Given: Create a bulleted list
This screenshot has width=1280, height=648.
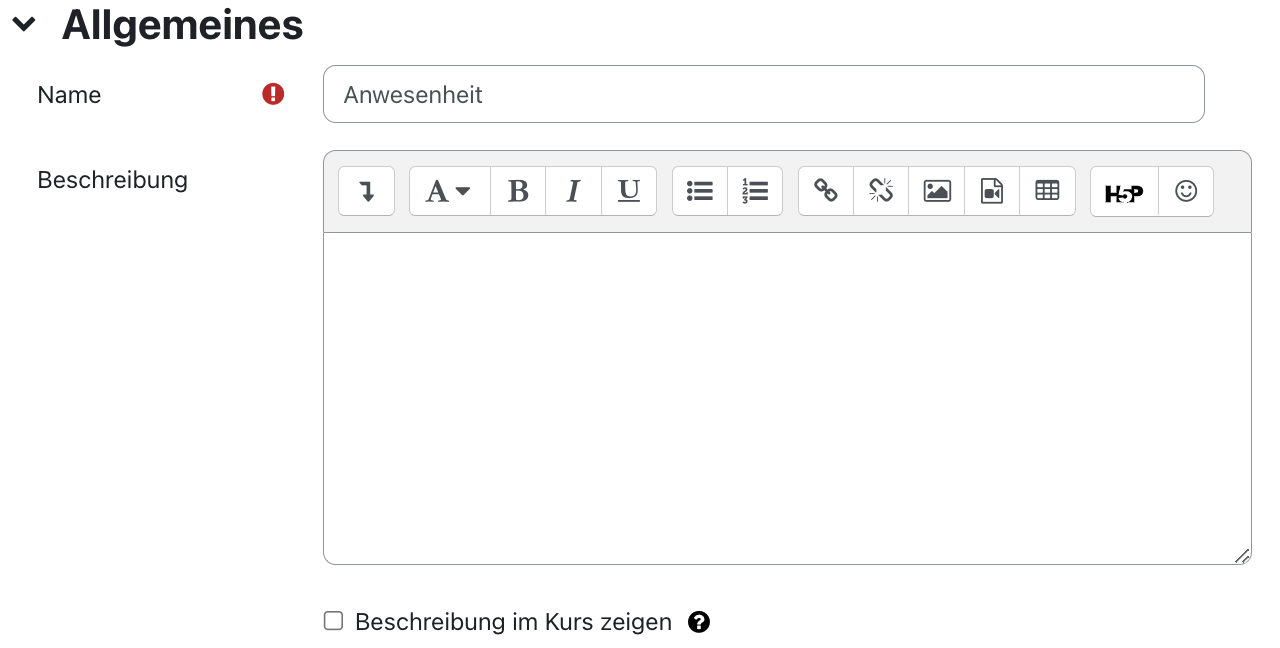Looking at the screenshot, I should click(699, 191).
